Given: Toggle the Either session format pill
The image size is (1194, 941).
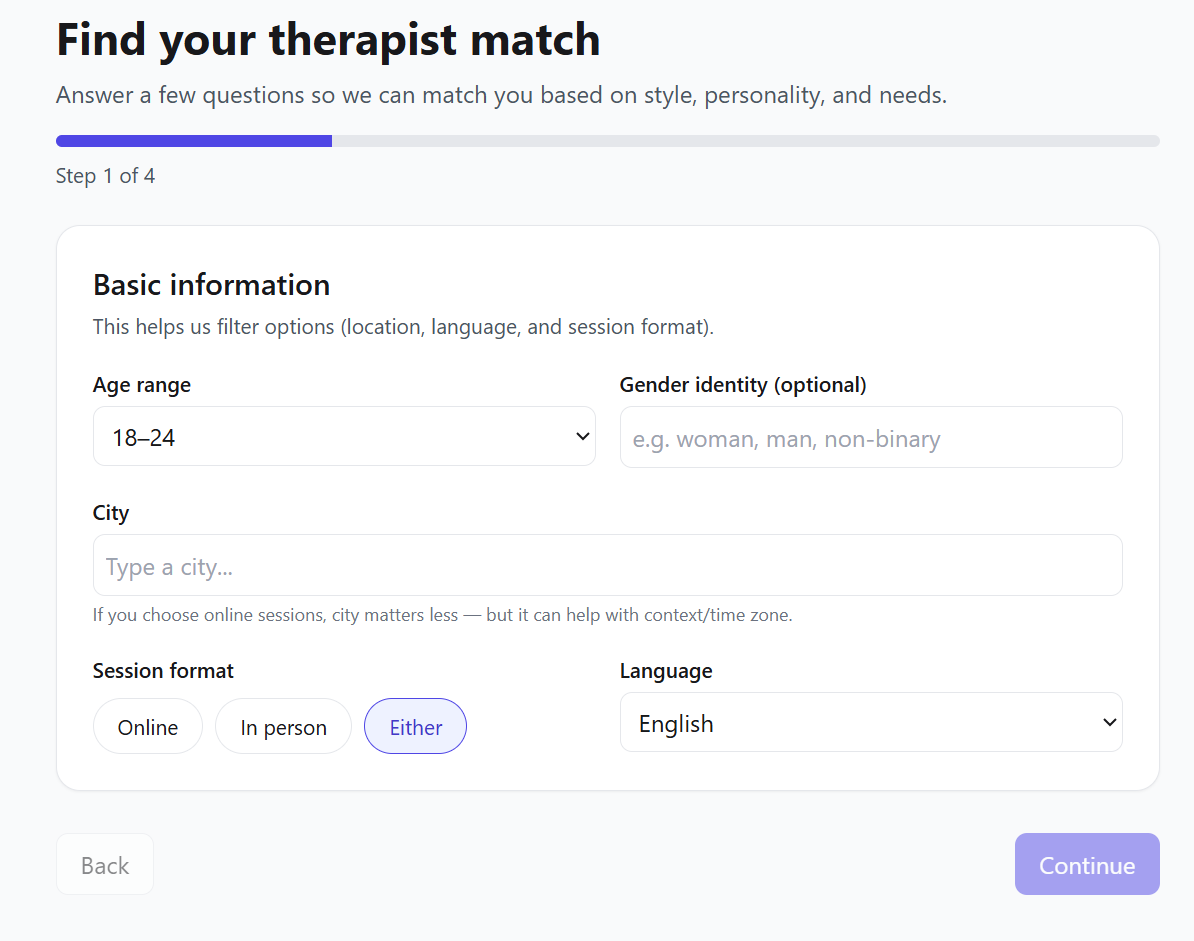Looking at the screenshot, I should (x=415, y=727).
